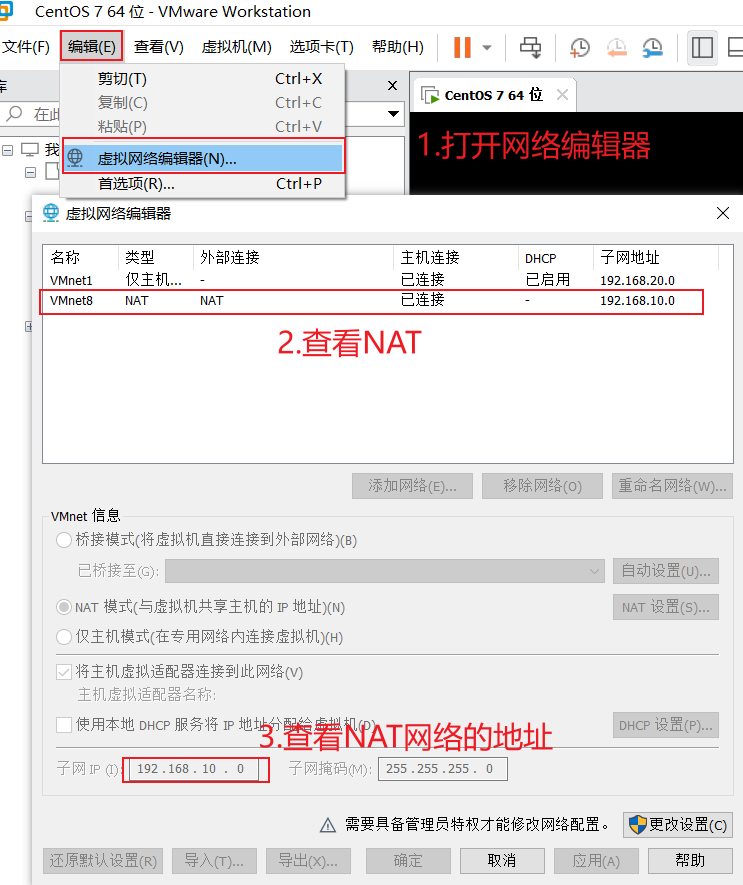
Task: Choose 剪切(T) from edit menu
Action: [x=203, y=79]
